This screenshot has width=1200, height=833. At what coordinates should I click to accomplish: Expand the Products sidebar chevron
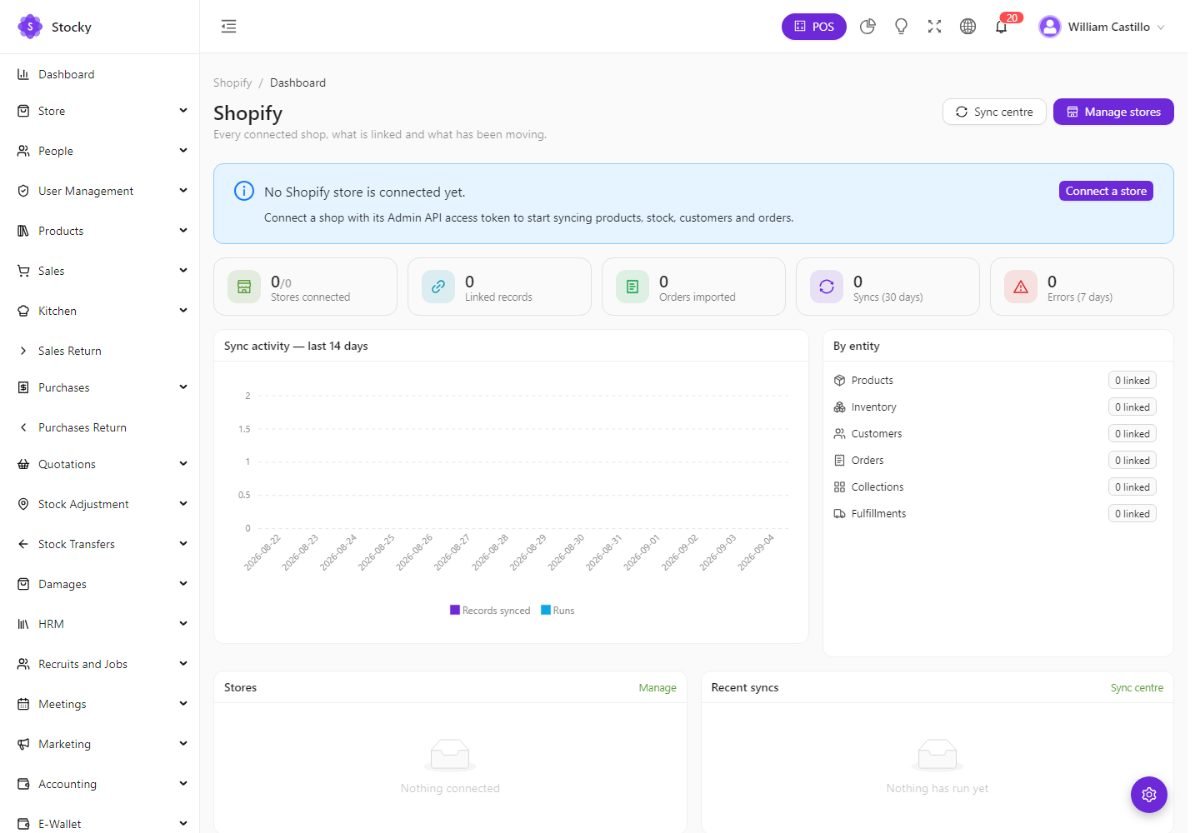click(x=183, y=231)
